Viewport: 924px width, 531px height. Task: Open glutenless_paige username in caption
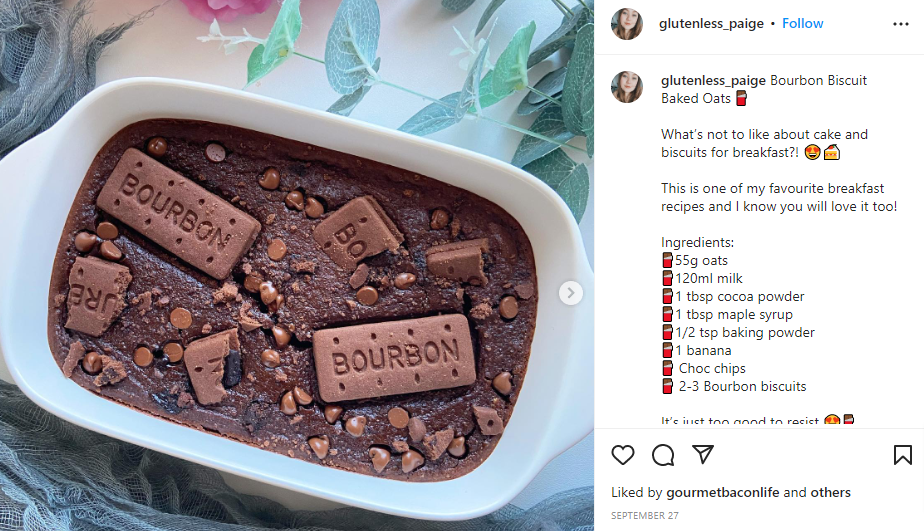pos(713,80)
